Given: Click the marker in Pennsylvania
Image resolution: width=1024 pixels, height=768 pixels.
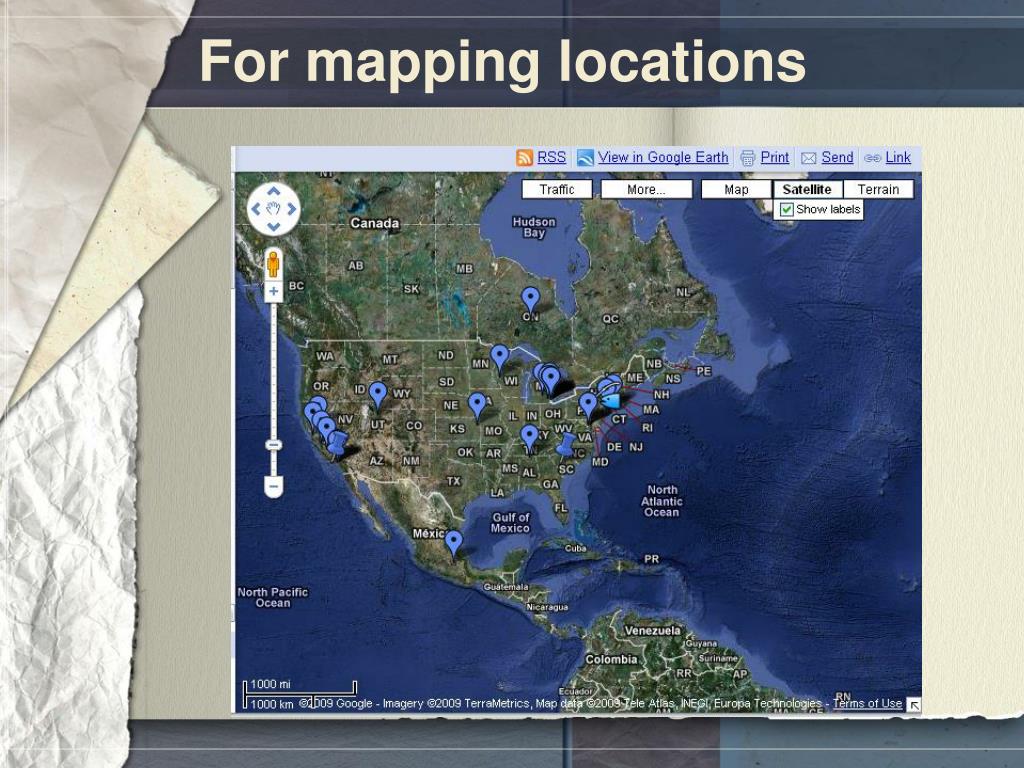Looking at the screenshot, I should (x=588, y=406).
